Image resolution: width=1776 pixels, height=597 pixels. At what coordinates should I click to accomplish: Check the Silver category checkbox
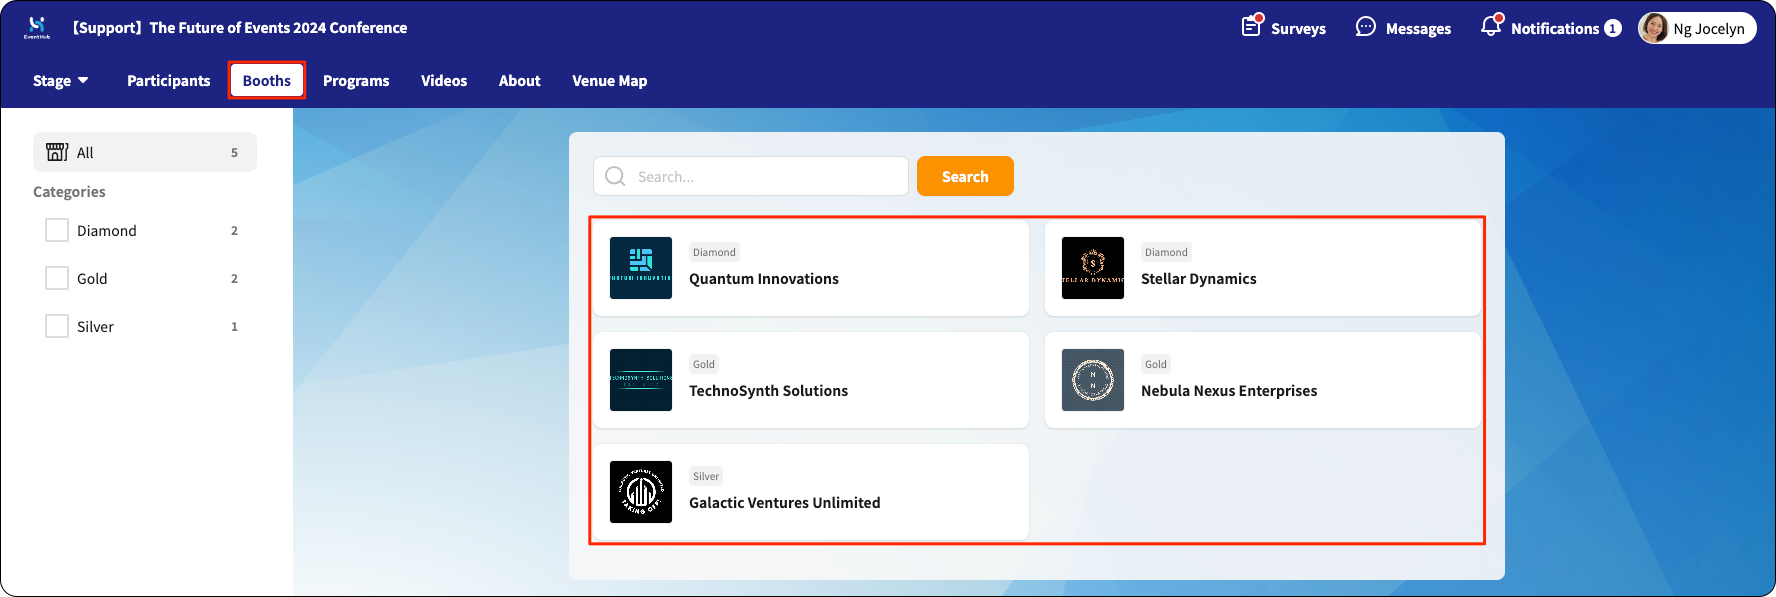pyautogui.click(x=57, y=326)
